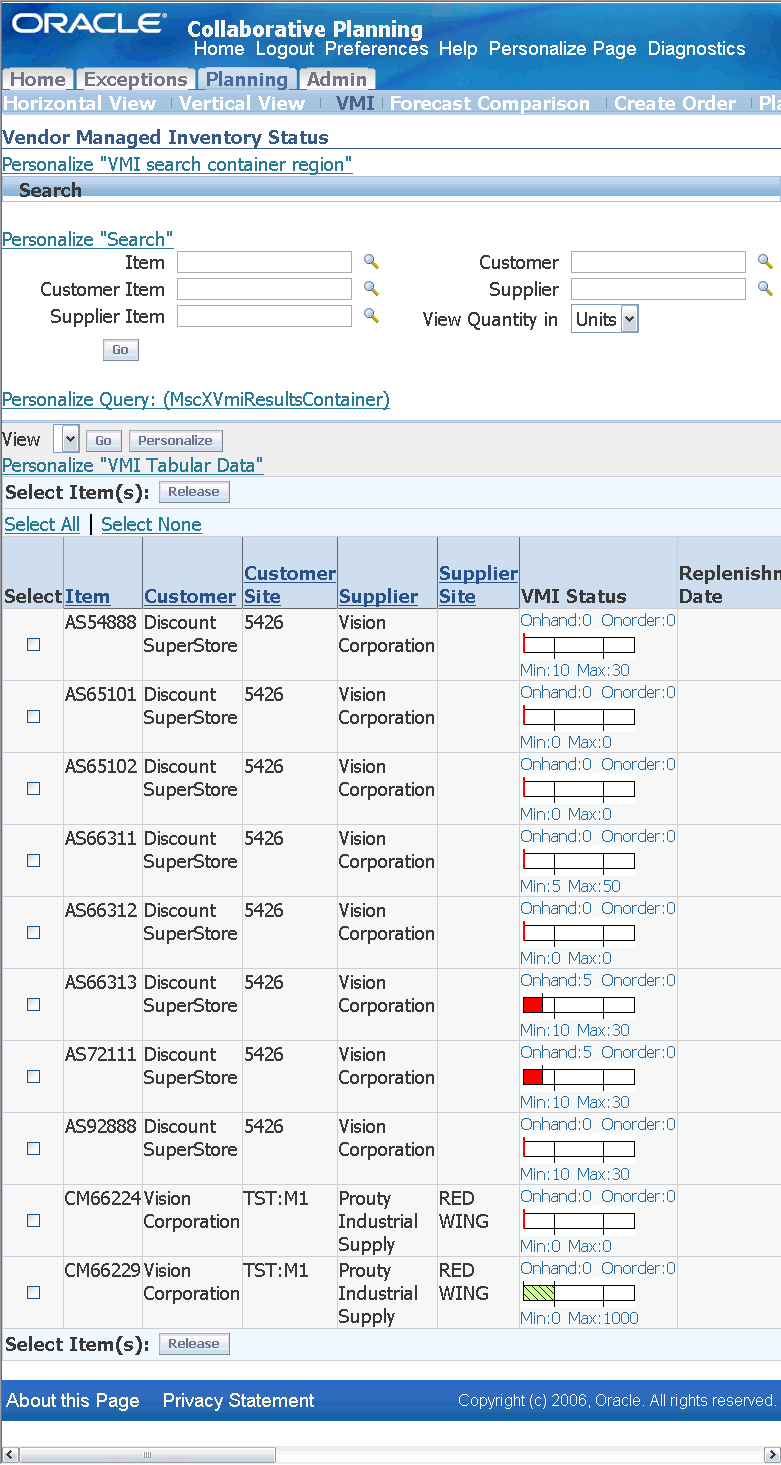This screenshot has width=781, height=1465.
Task: Open the View Quantity in Units dropdown
Action: point(605,319)
